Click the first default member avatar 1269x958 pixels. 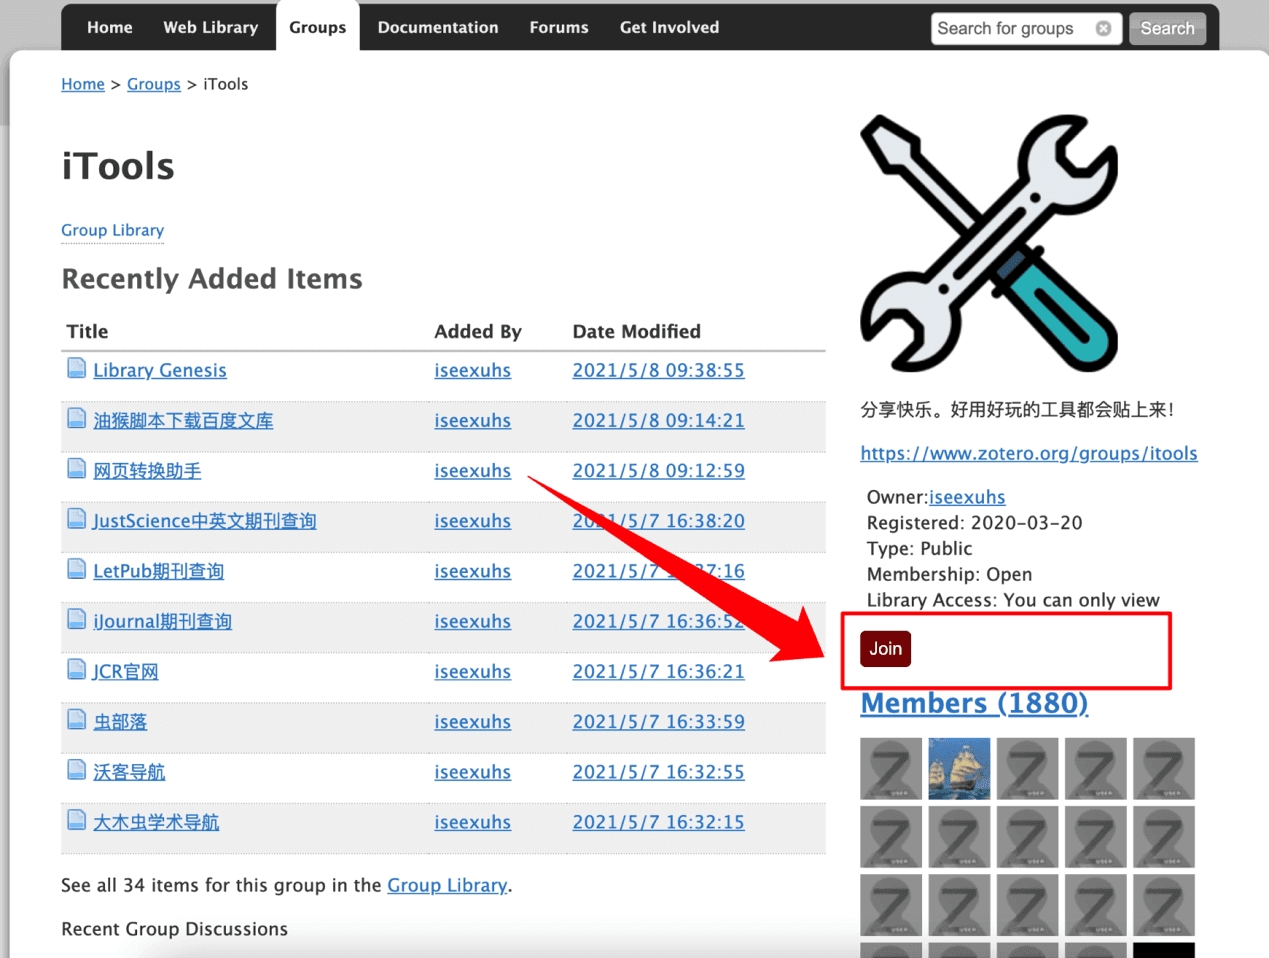pos(891,768)
